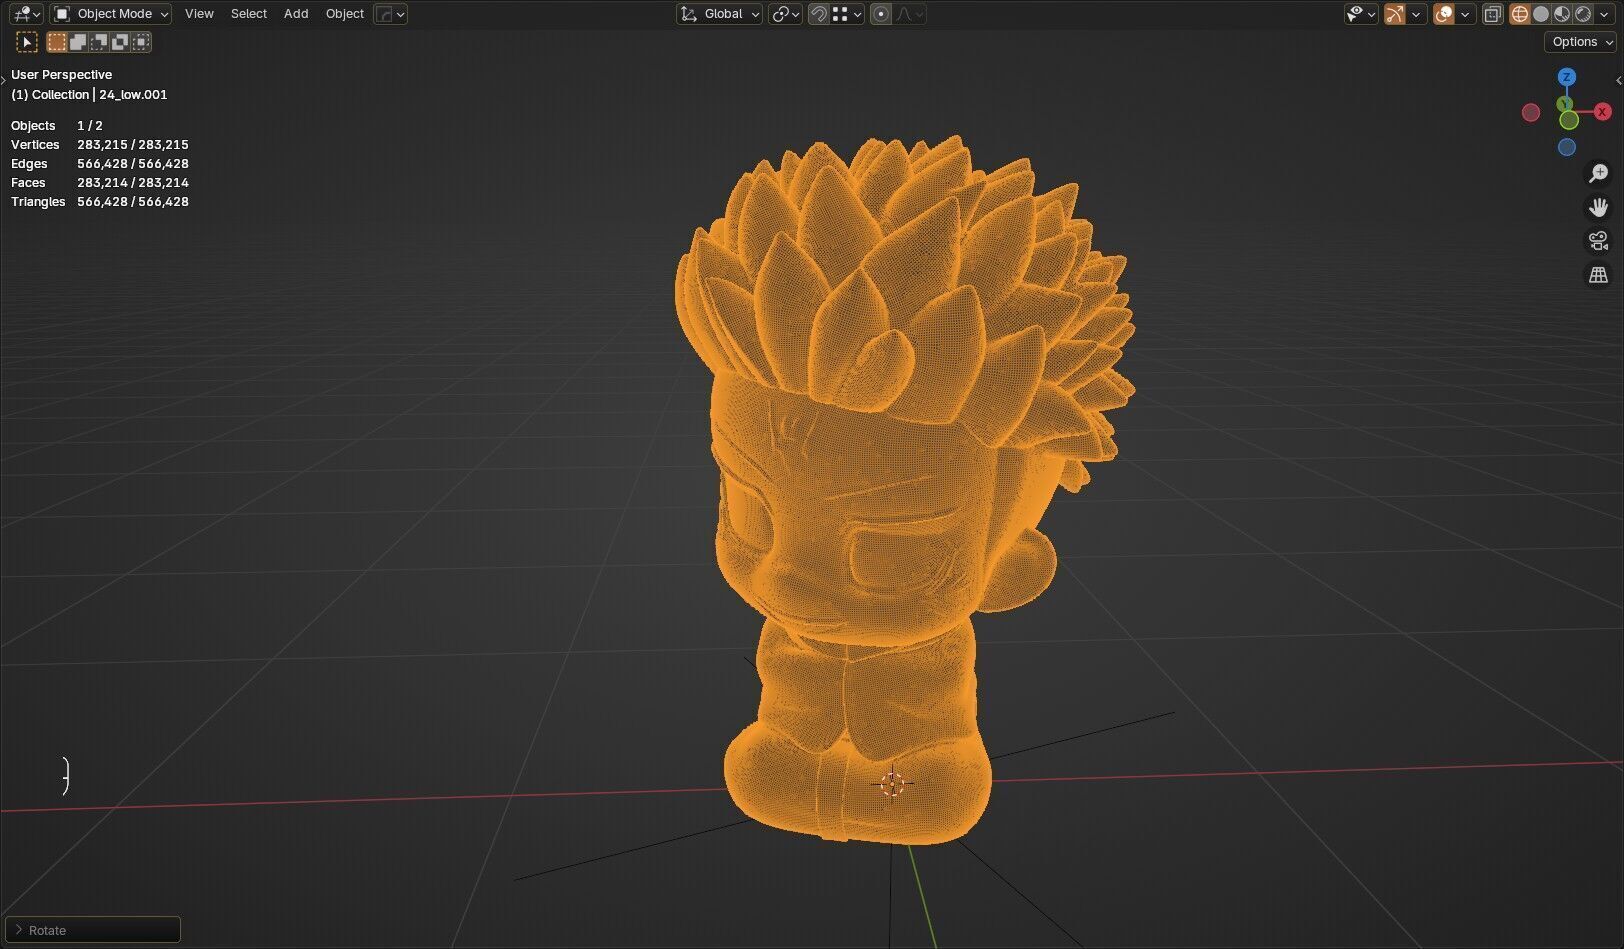
Task: Expand the toolbar arrow at left edge
Action: pos(3,79)
